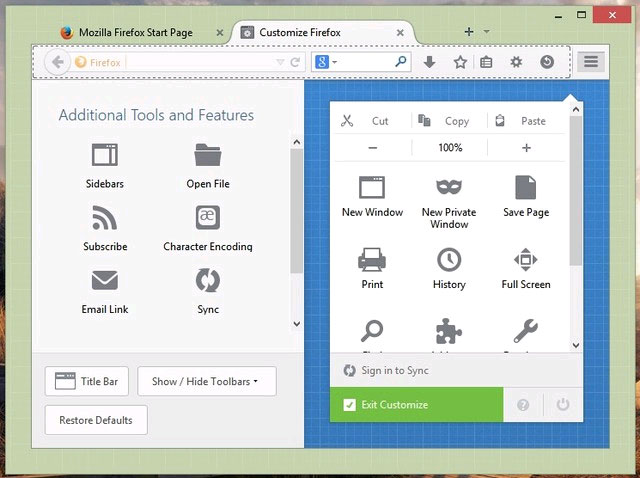Click the menu panel scrollbar up arrow
This screenshot has width=640, height=478.
tap(576, 109)
